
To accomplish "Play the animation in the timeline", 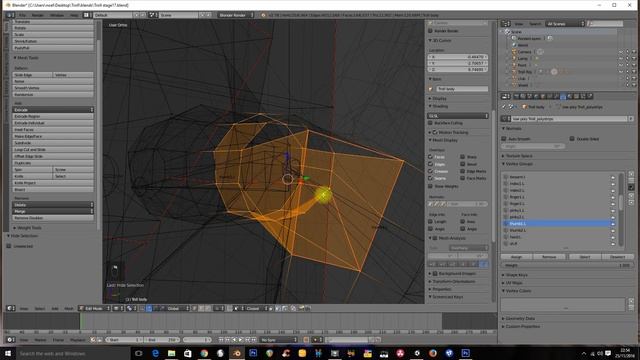I will (x=241, y=340).
